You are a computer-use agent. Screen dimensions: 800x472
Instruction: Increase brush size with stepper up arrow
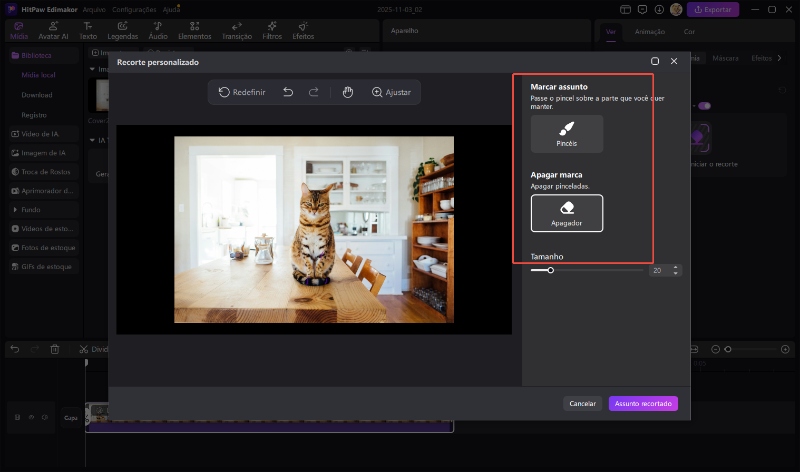676,267
